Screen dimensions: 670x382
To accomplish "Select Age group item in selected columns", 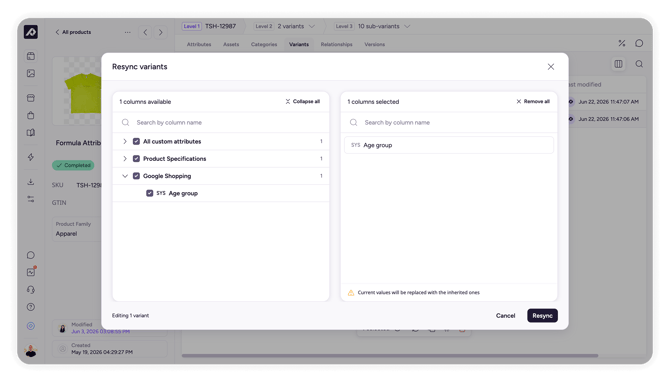I will pyautogui.click(x=449, y=145).
